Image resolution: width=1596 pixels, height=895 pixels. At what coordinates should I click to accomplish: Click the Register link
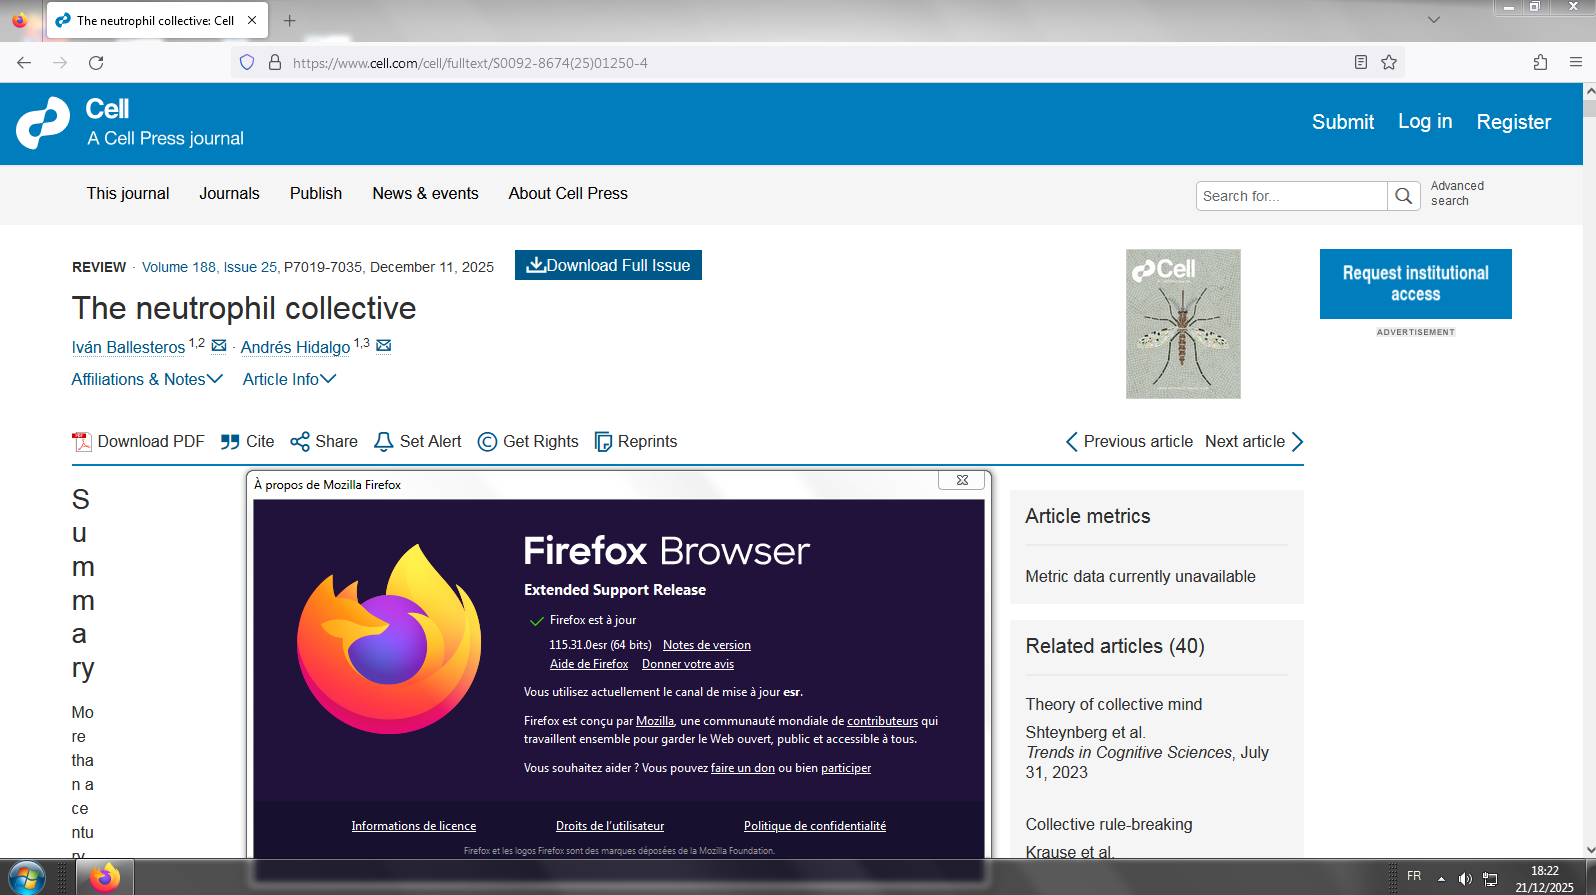pos(1514,122)
